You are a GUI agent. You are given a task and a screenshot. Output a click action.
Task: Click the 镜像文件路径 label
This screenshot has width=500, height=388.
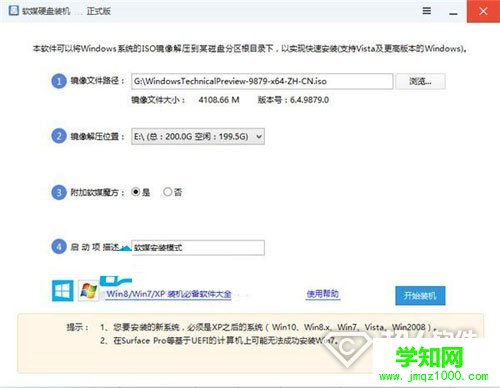pos(97,81)
